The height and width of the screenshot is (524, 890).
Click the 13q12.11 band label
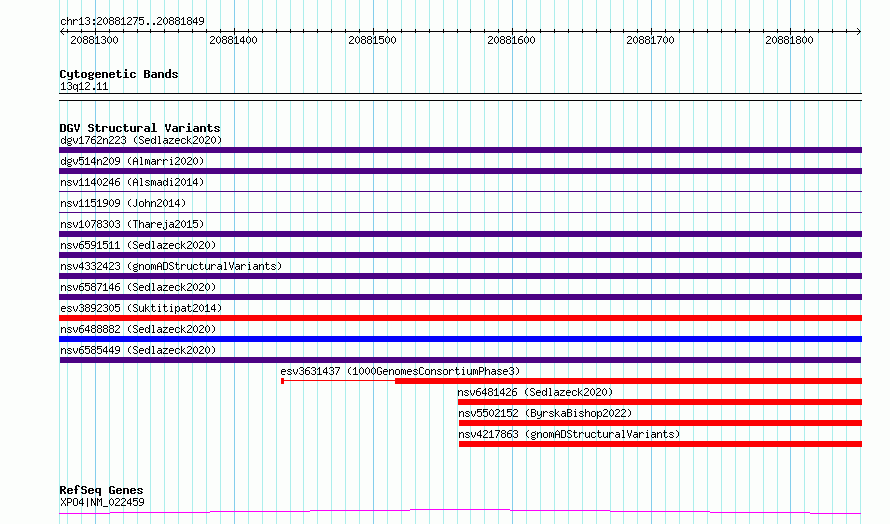[84, 86]
